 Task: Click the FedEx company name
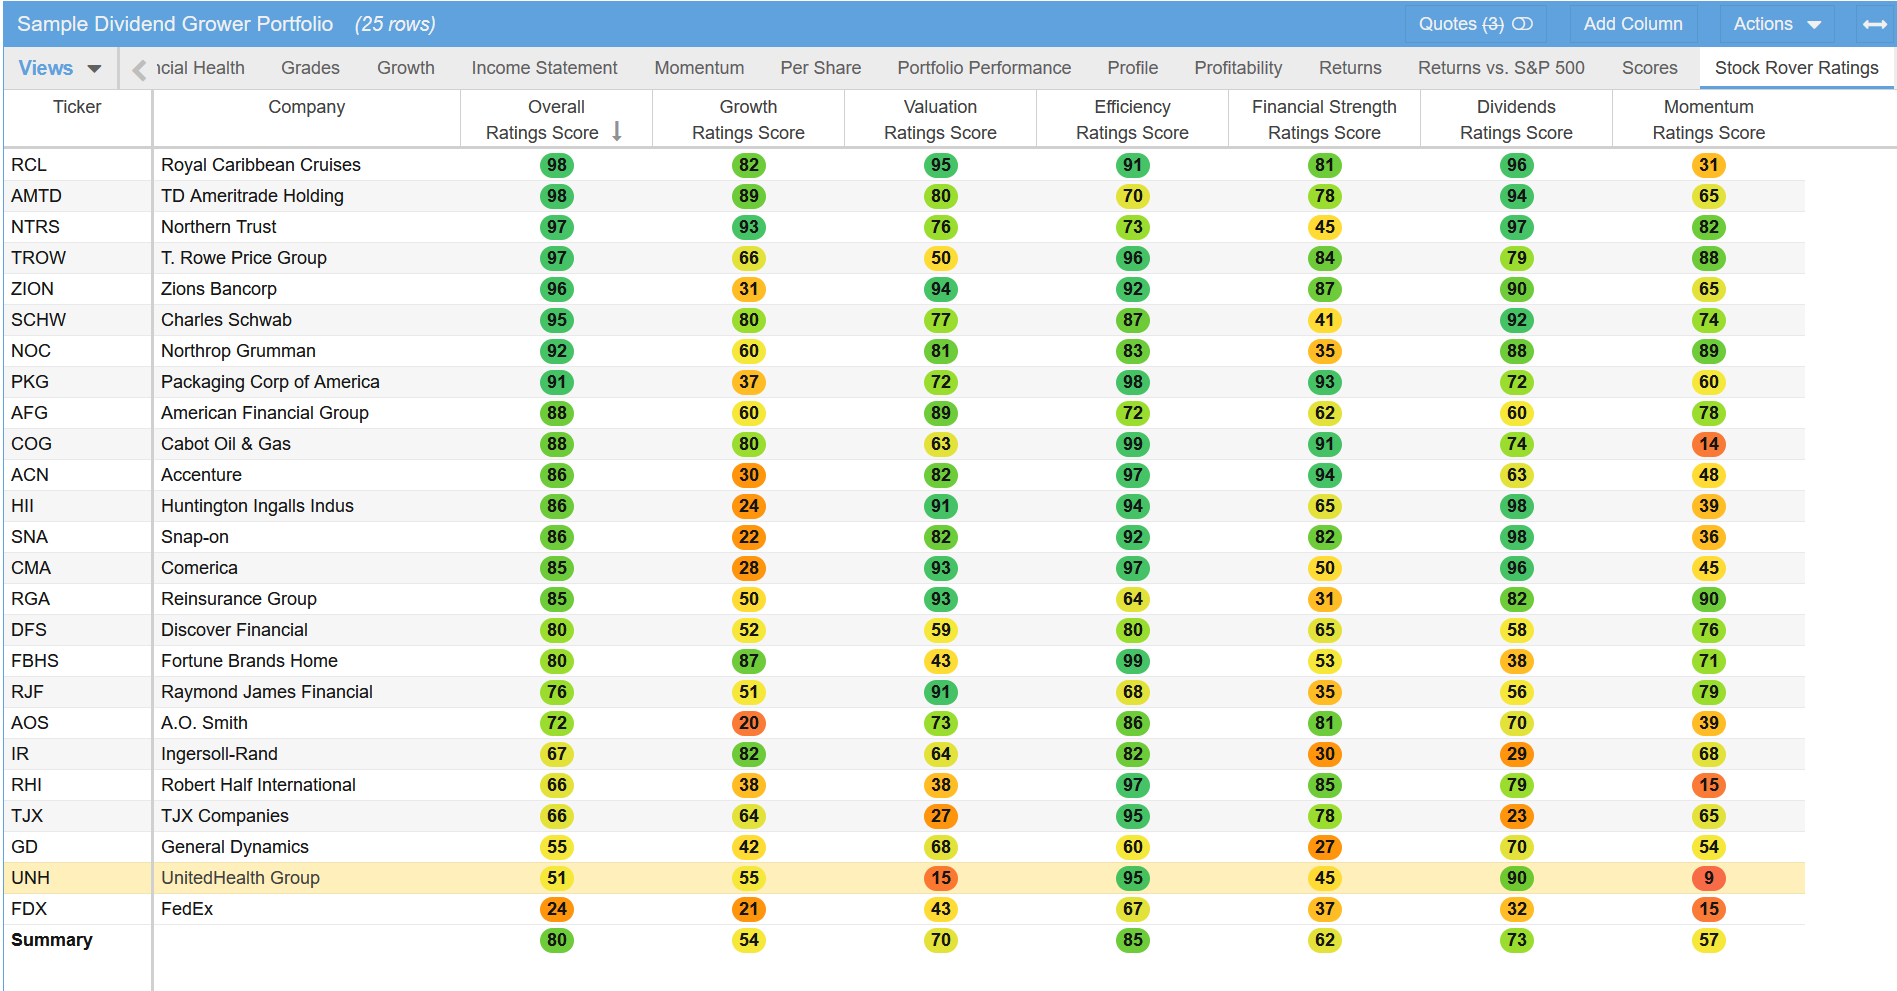tap(187, 909)
